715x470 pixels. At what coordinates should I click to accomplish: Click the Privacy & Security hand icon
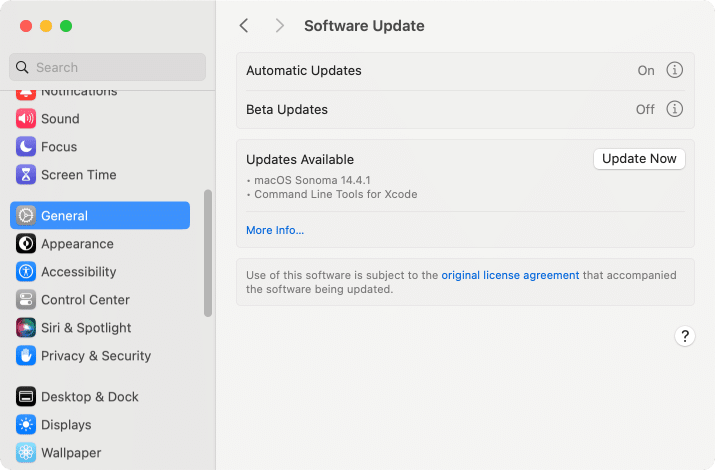point(26,356)
